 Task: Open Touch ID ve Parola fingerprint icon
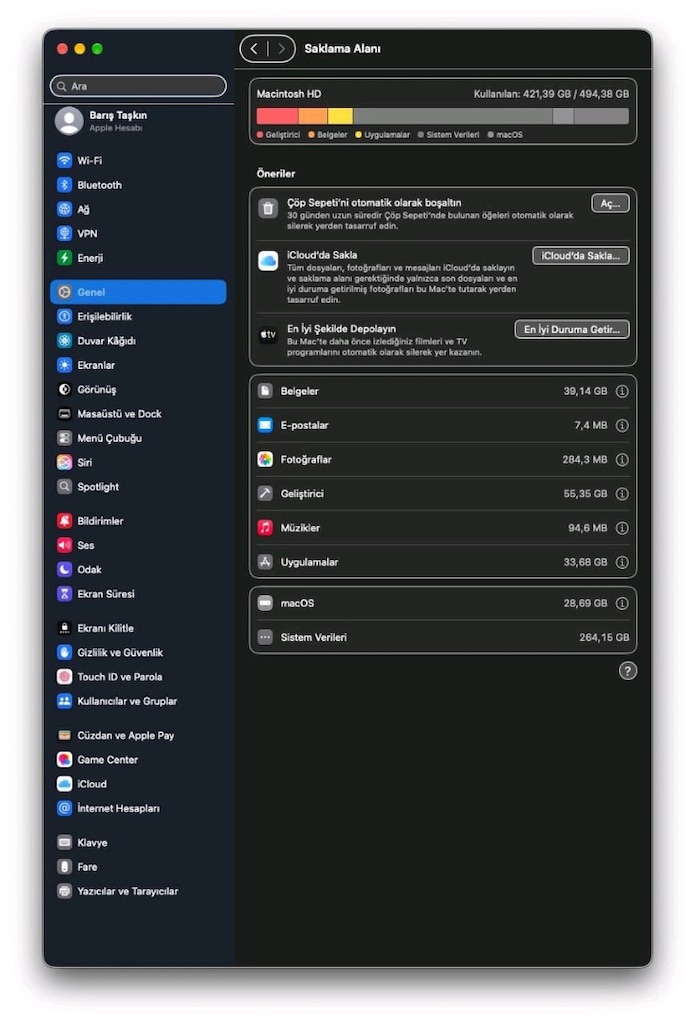[64, 677]
